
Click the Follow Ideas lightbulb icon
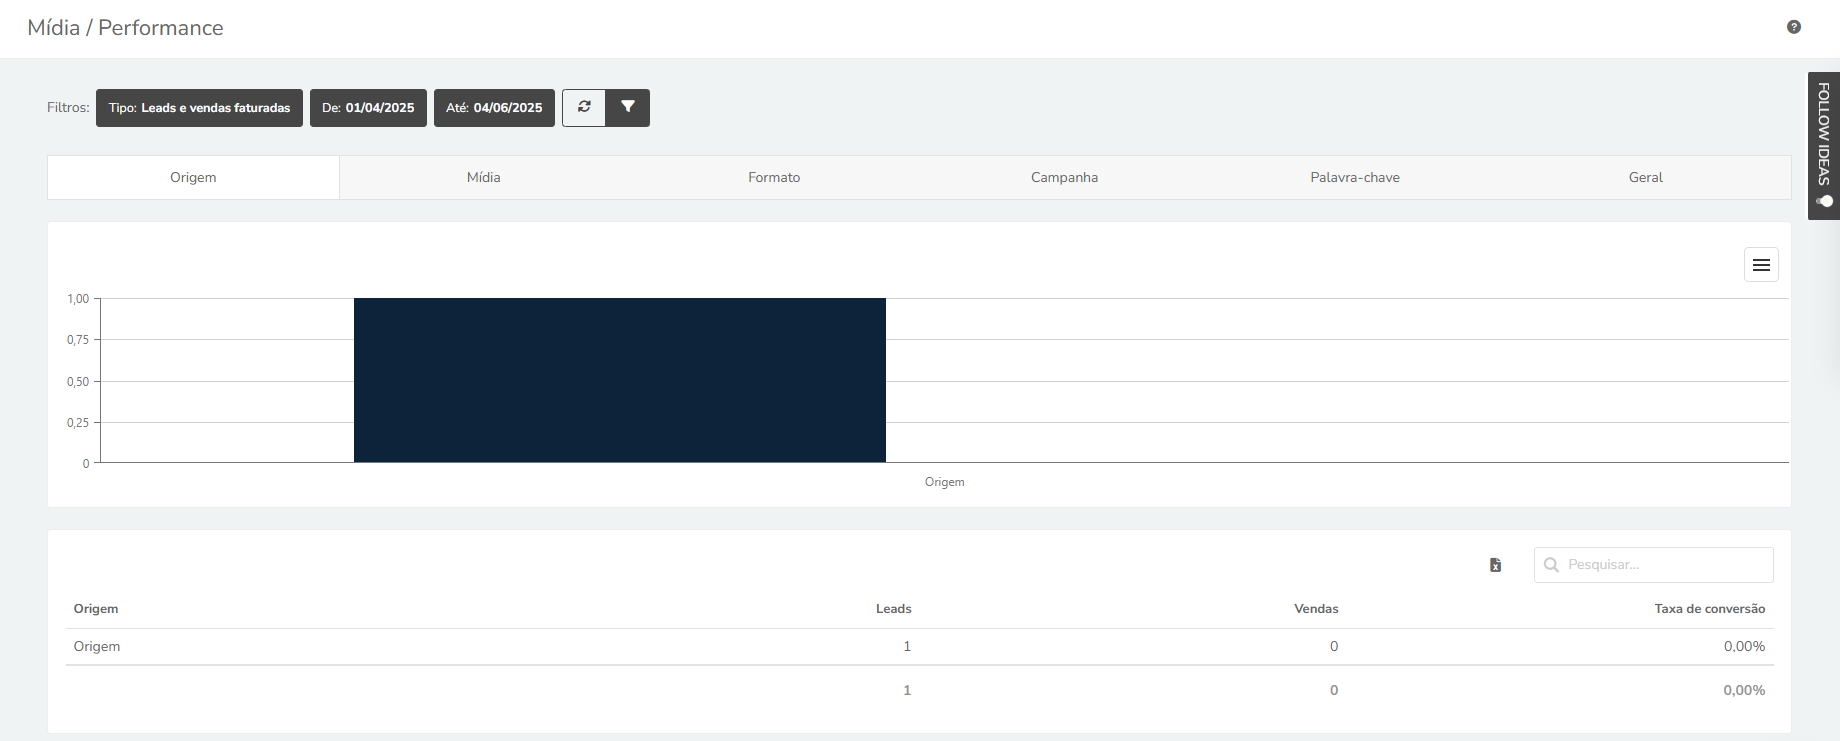(1824, 201)
